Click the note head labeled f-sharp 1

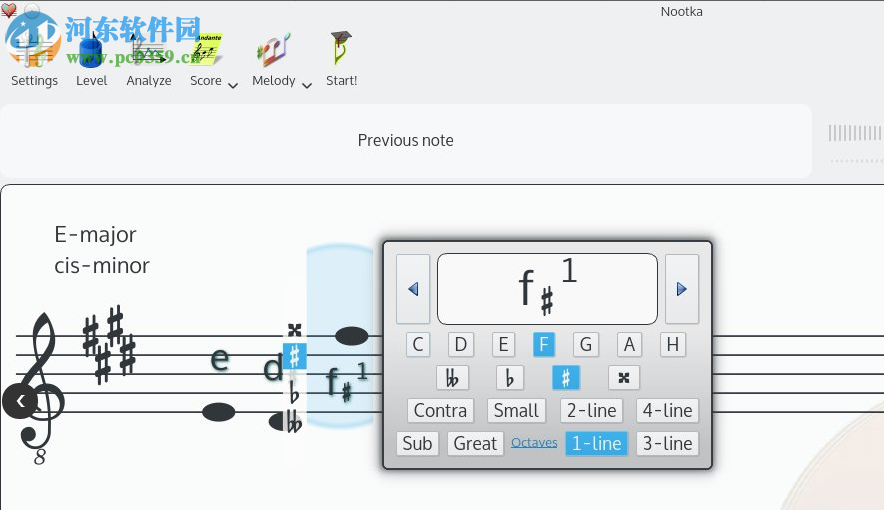click(351, 336)
